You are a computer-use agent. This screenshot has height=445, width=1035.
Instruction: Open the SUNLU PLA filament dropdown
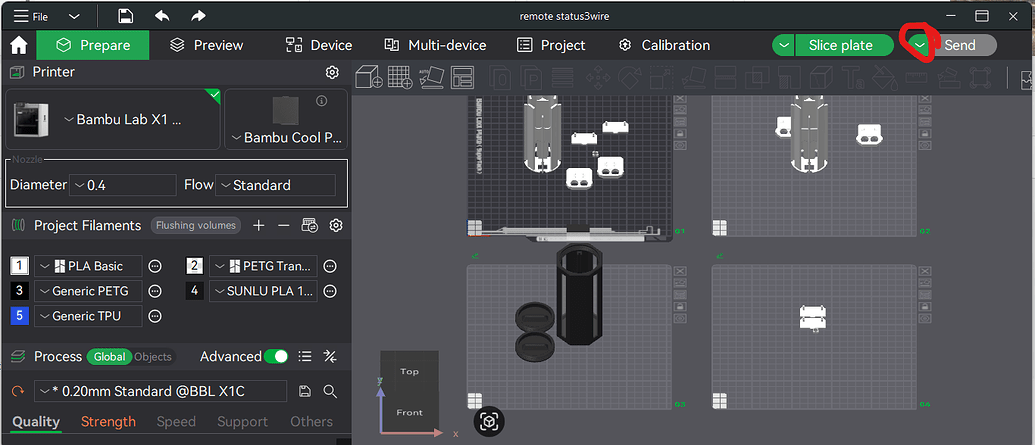pos(263,291)
